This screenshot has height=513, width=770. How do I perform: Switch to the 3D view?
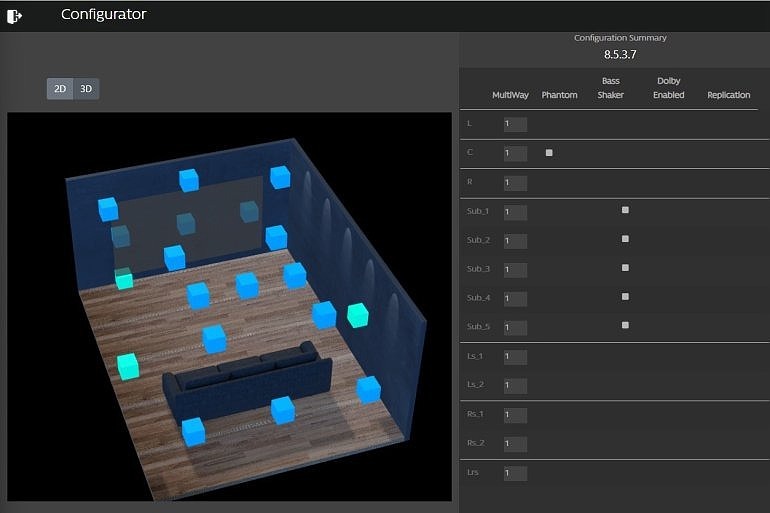(x=86, y=89)
